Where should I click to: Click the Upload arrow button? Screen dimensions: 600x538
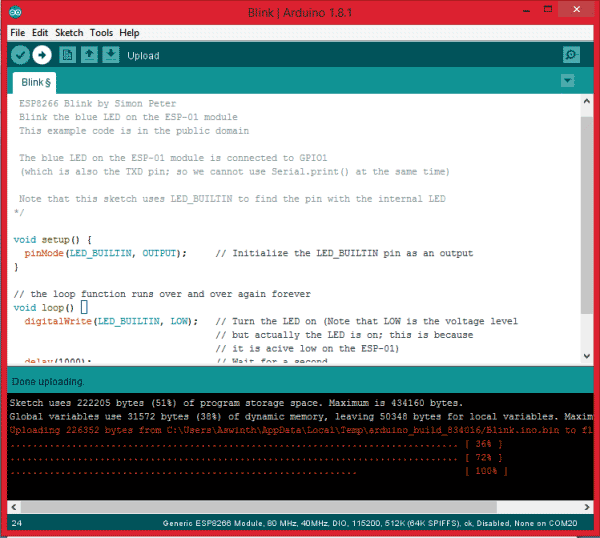(42, 55)
